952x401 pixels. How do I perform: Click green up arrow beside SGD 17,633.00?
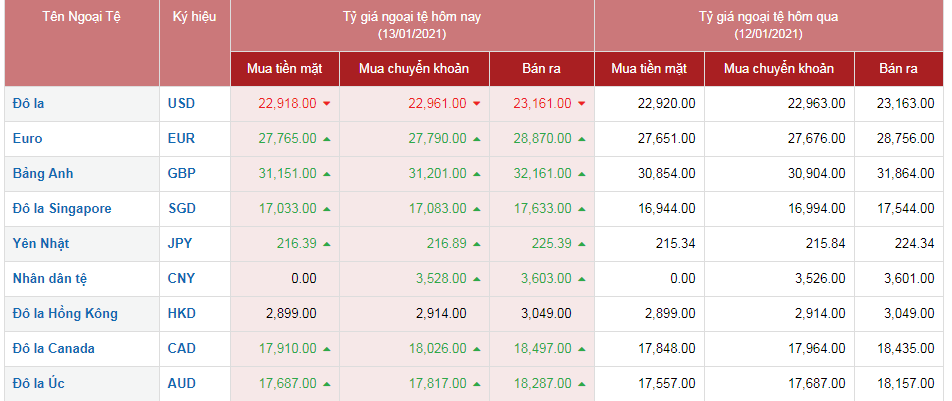coord(582,208)
